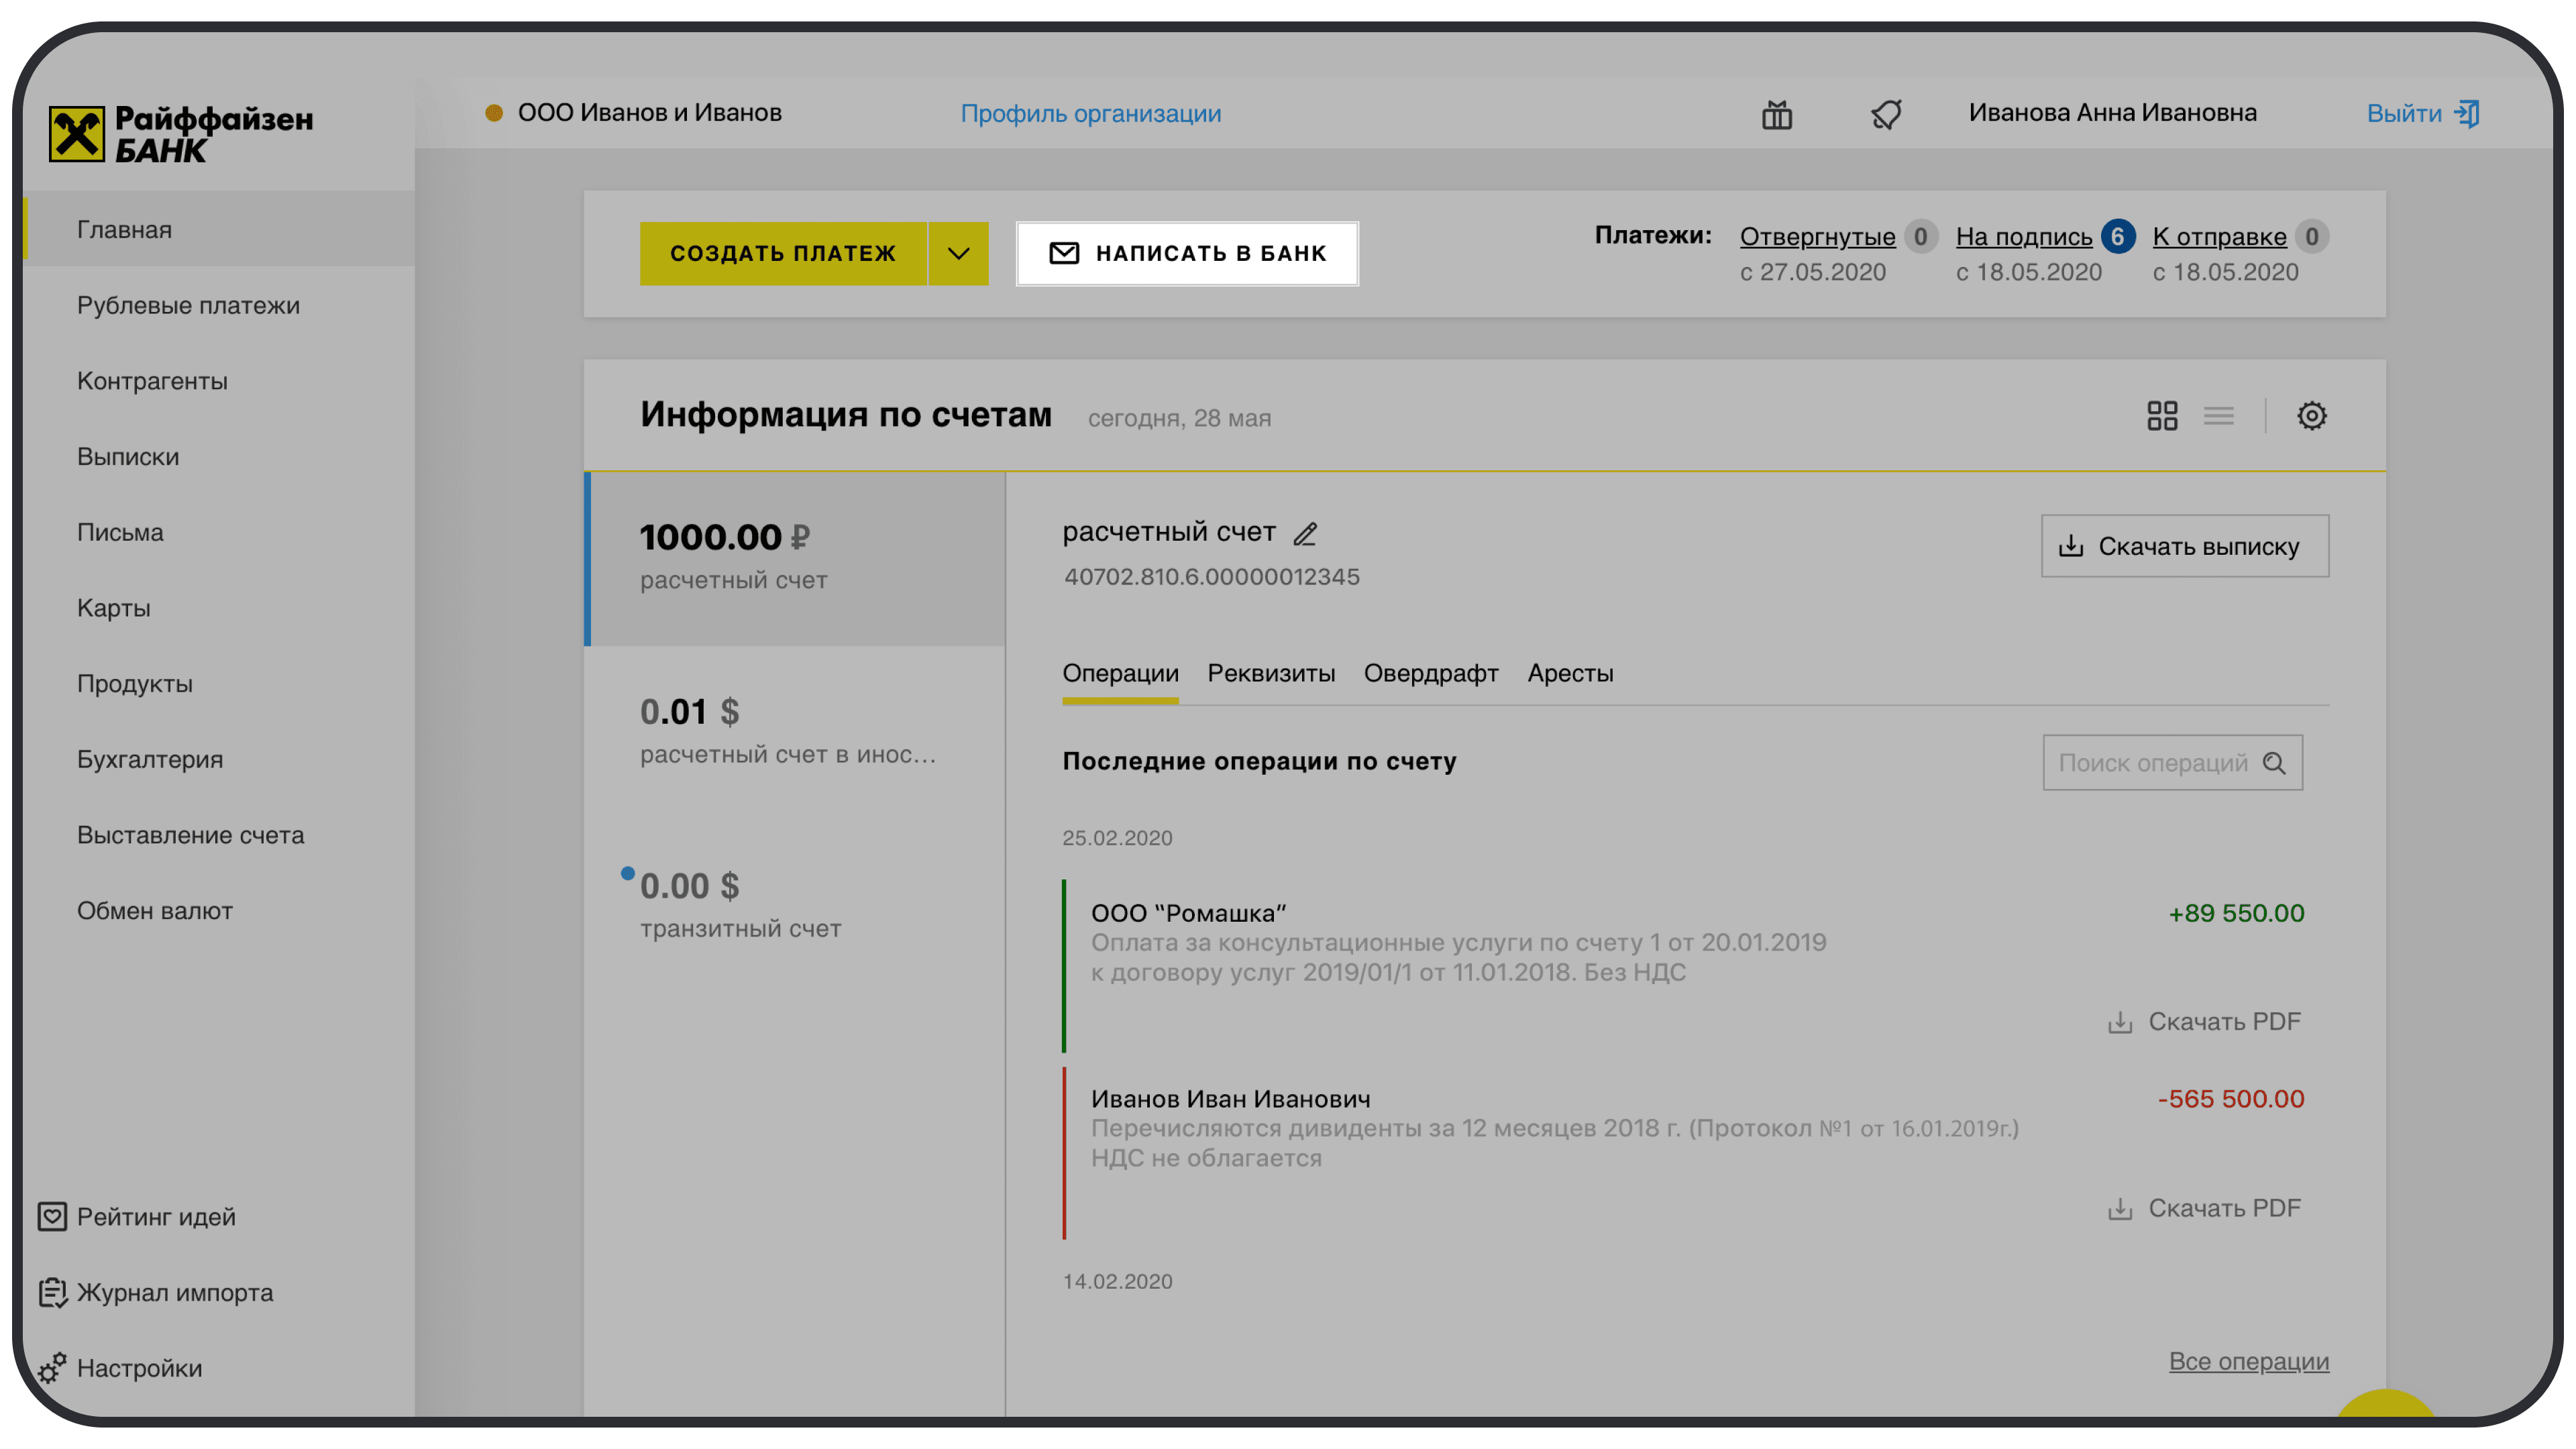This screenshot has width=2576, height=1449.
Task: Open the gift box icon in header
Action: pyautogui.click(x=1776, y=115)
